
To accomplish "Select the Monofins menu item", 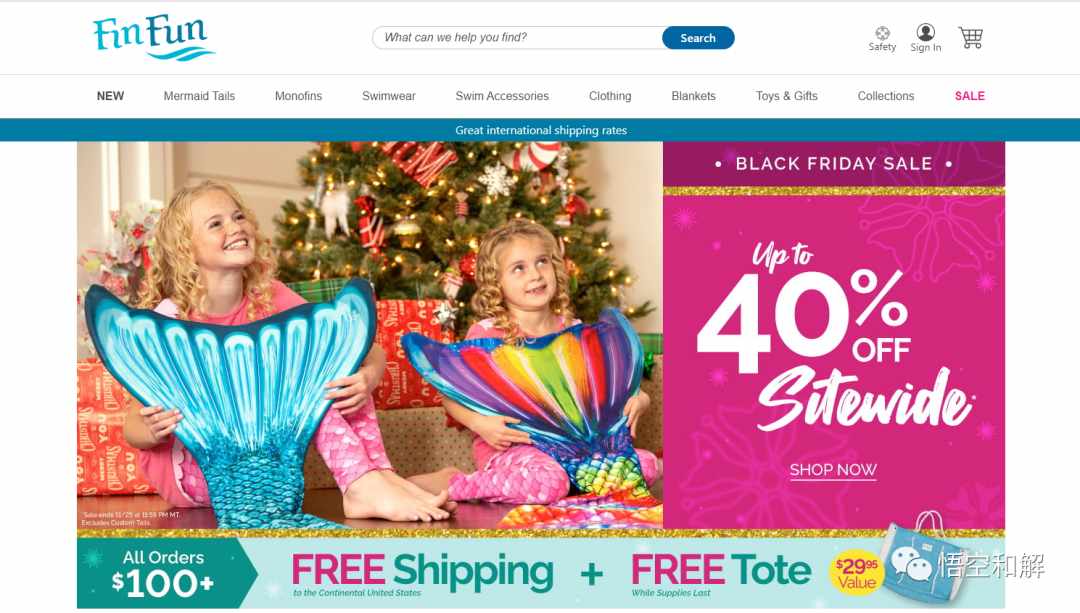I will click(298, 96).
